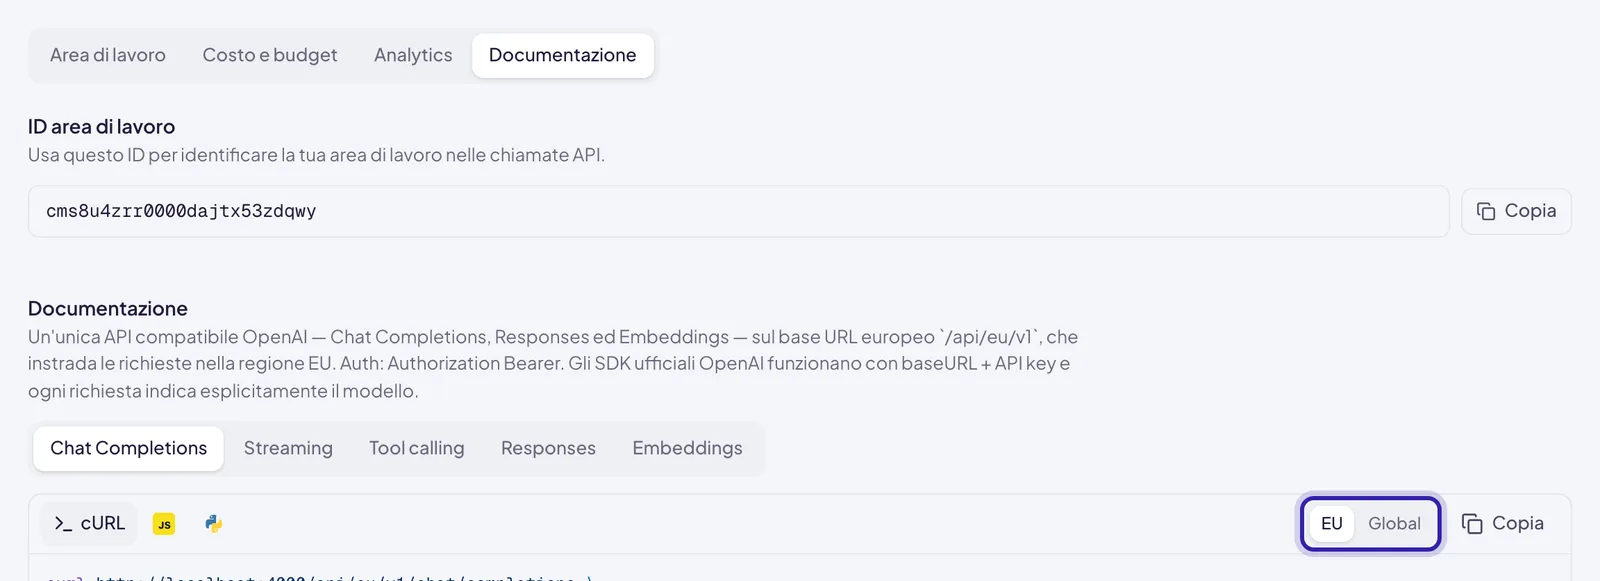Viewport: 1600px width, 581px height.
Task: Select the Documentazione tab
Action: tap(563, 55)
